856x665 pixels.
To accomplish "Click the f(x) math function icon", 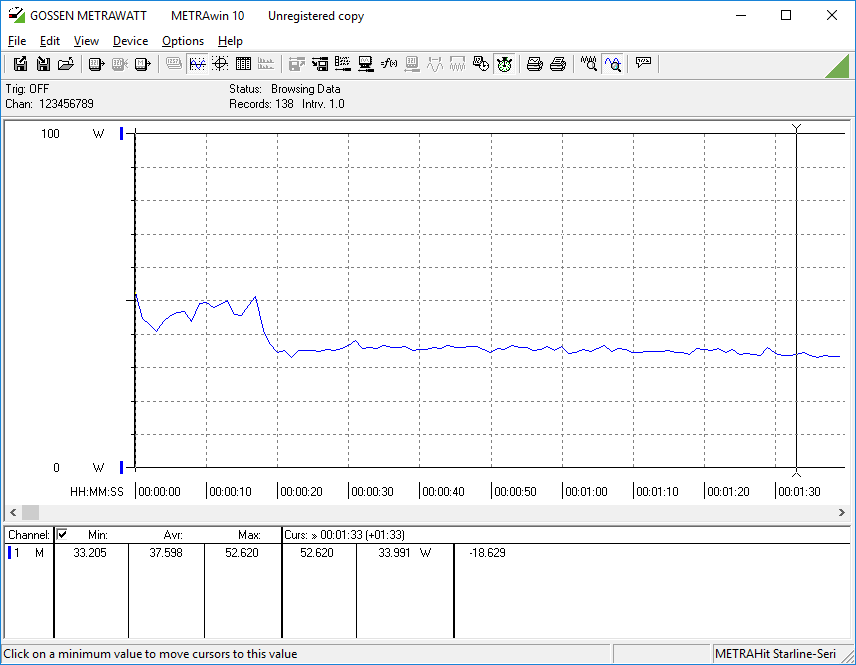I will (x=389, y=64).
